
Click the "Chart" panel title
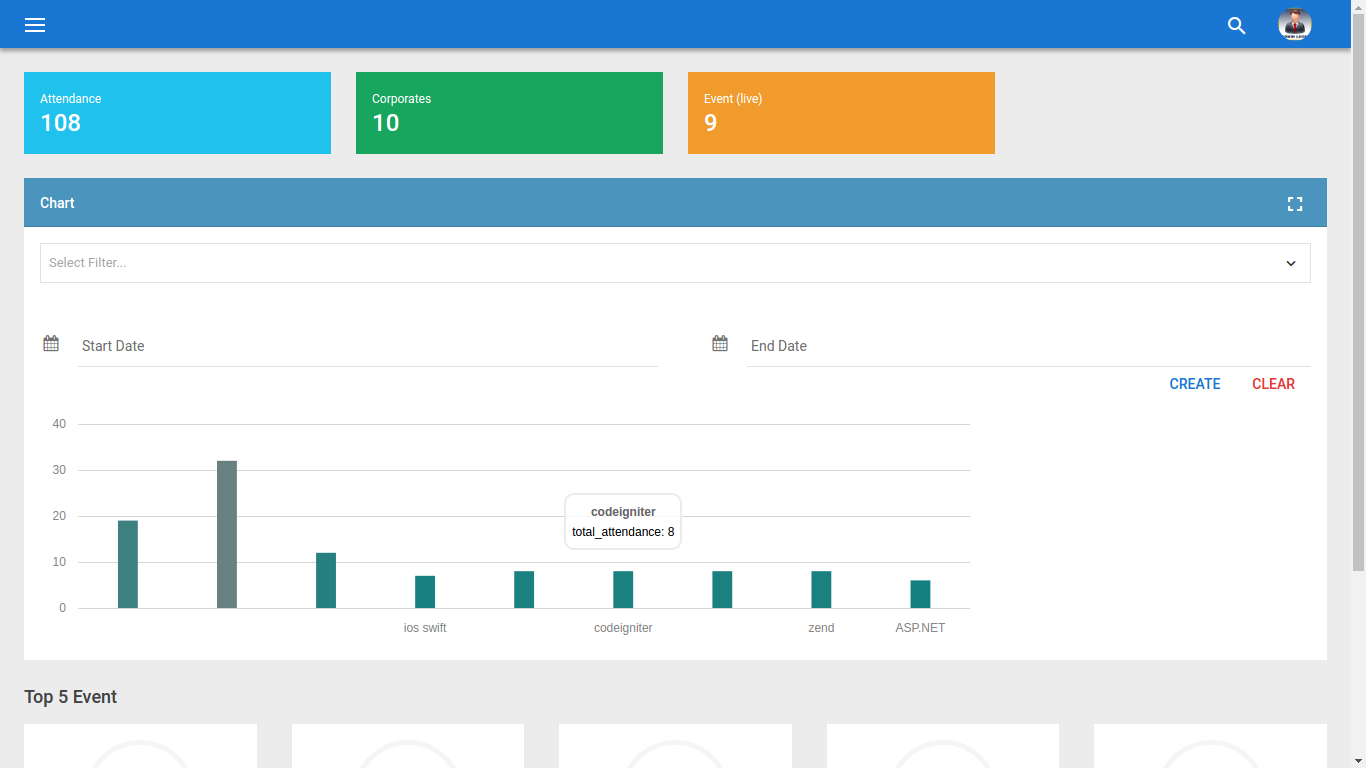tap(57, 203)
